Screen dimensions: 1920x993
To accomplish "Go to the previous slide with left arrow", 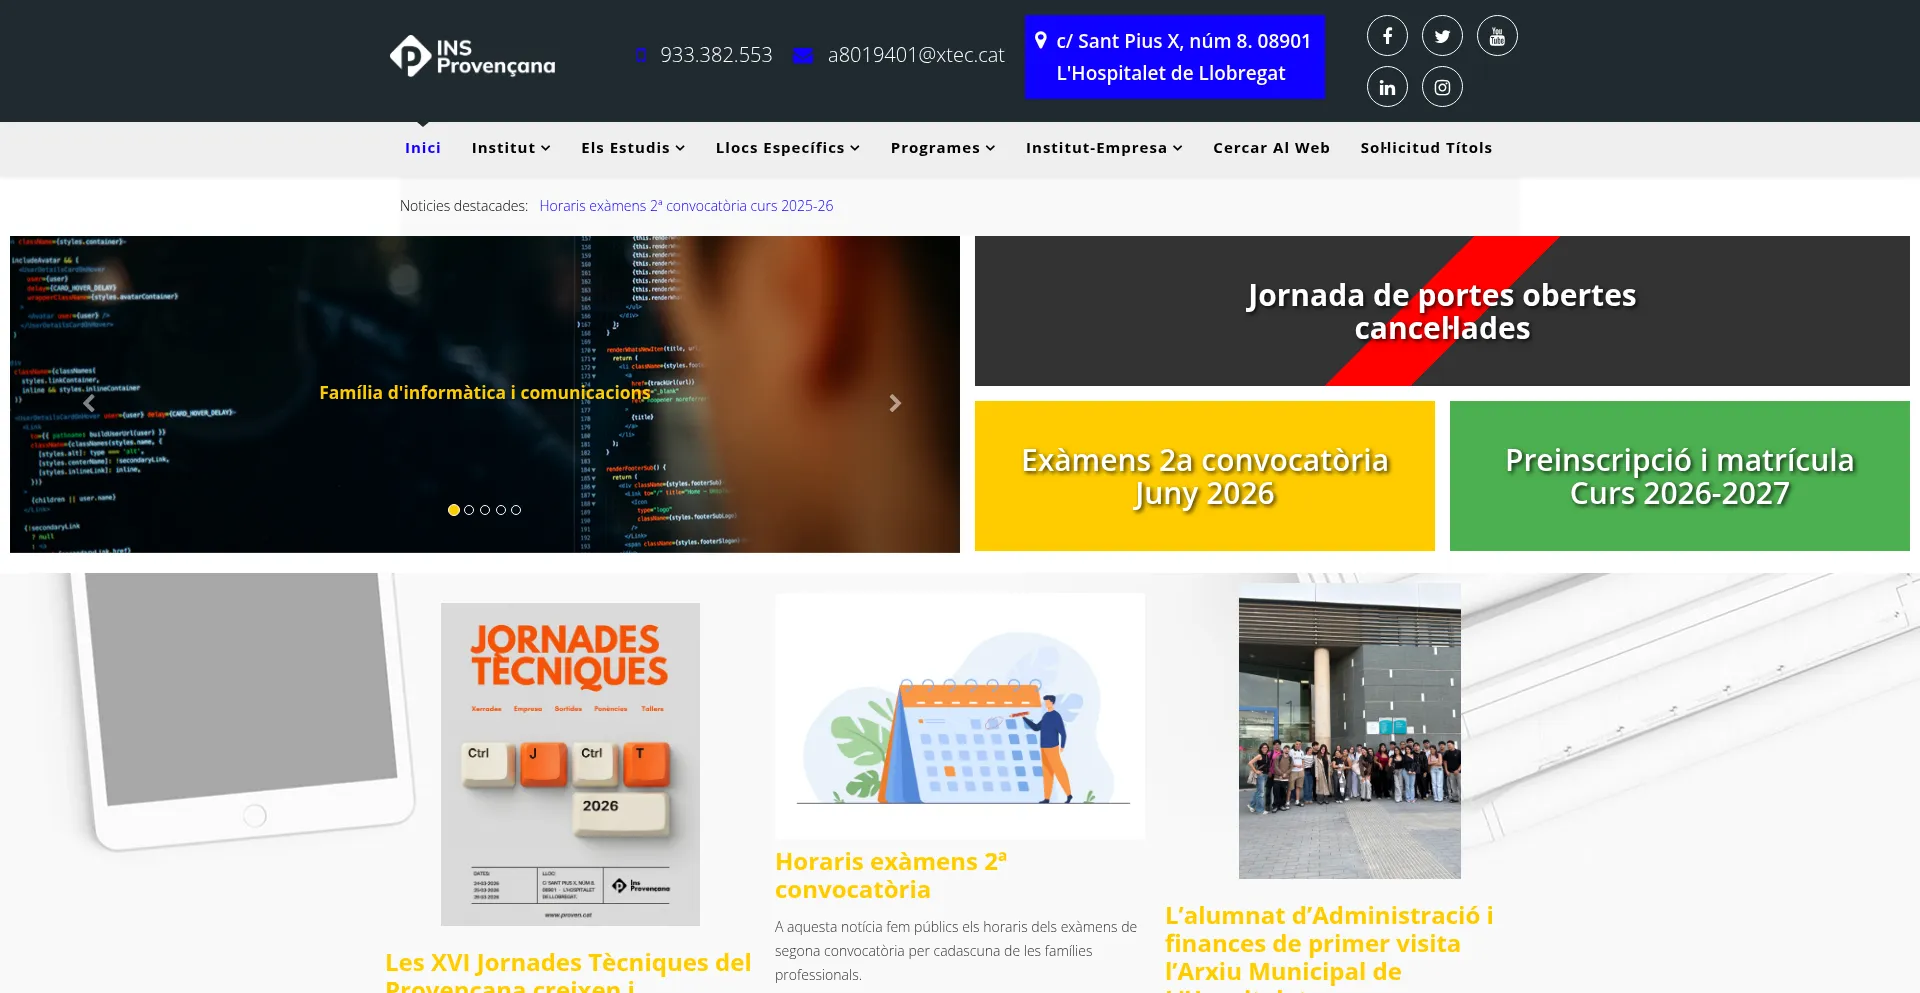I will coord(89,403).
